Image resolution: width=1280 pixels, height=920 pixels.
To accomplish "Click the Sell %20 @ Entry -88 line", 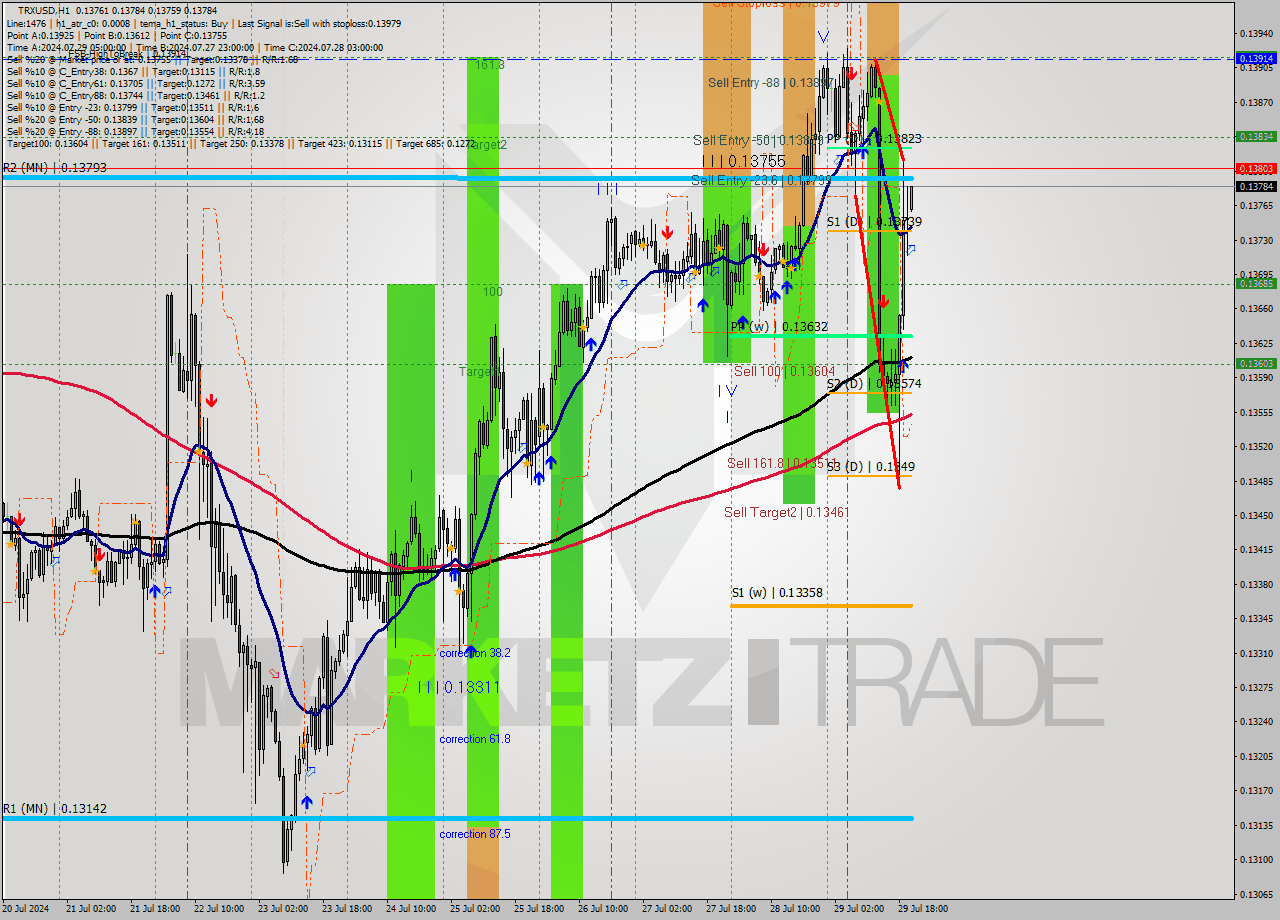I will point(135,131).
